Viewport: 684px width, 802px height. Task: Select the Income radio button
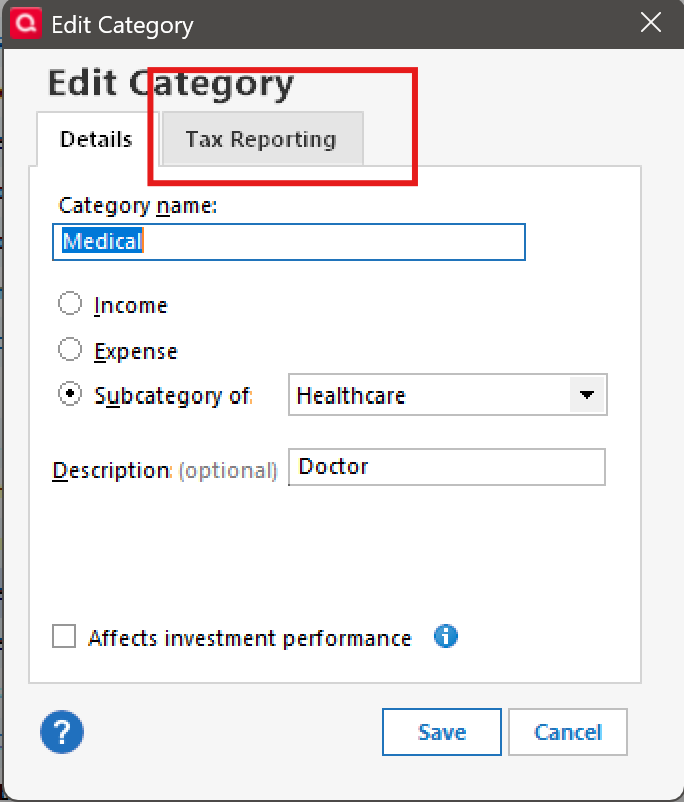coord(70,304)
